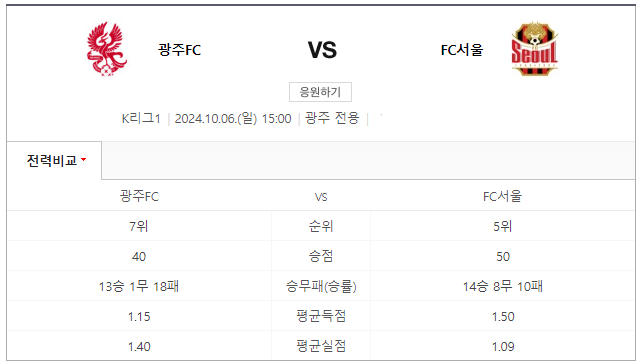Viewport: 644px width, 364px height.
Task: Click the 승무패(승률) row label
Action: coord(321,286)
